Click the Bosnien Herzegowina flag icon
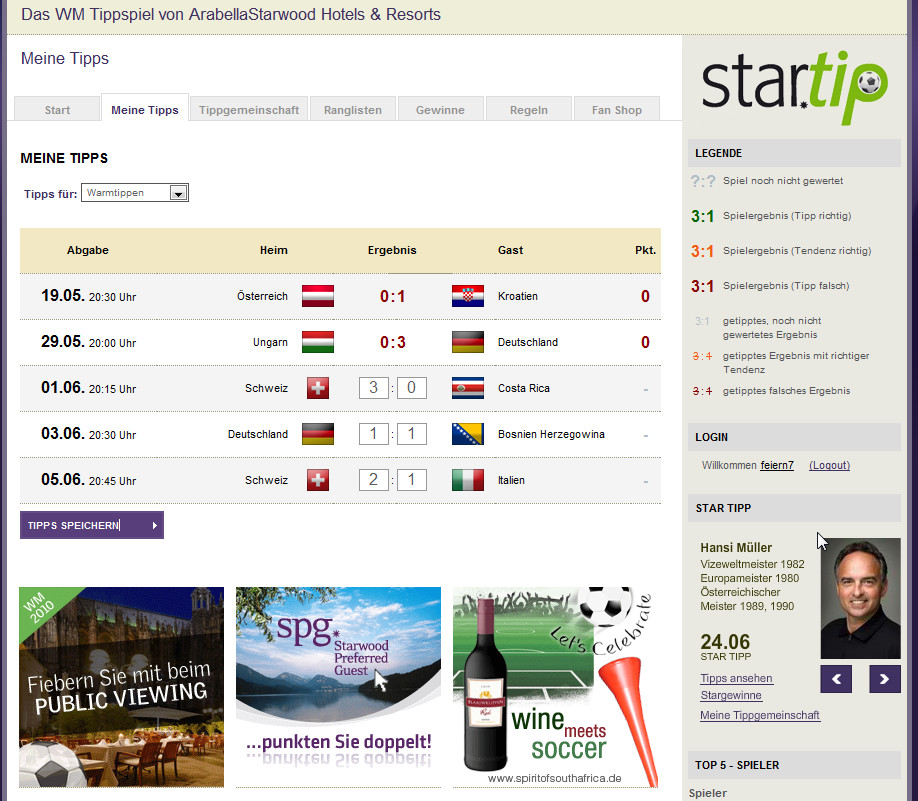 (x=468, y=434)
